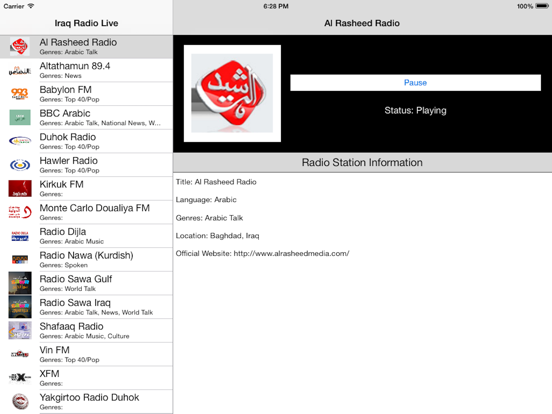Select Shafaaq Radio station name
This screenshot has height=414, width=552.
point(71,326)
